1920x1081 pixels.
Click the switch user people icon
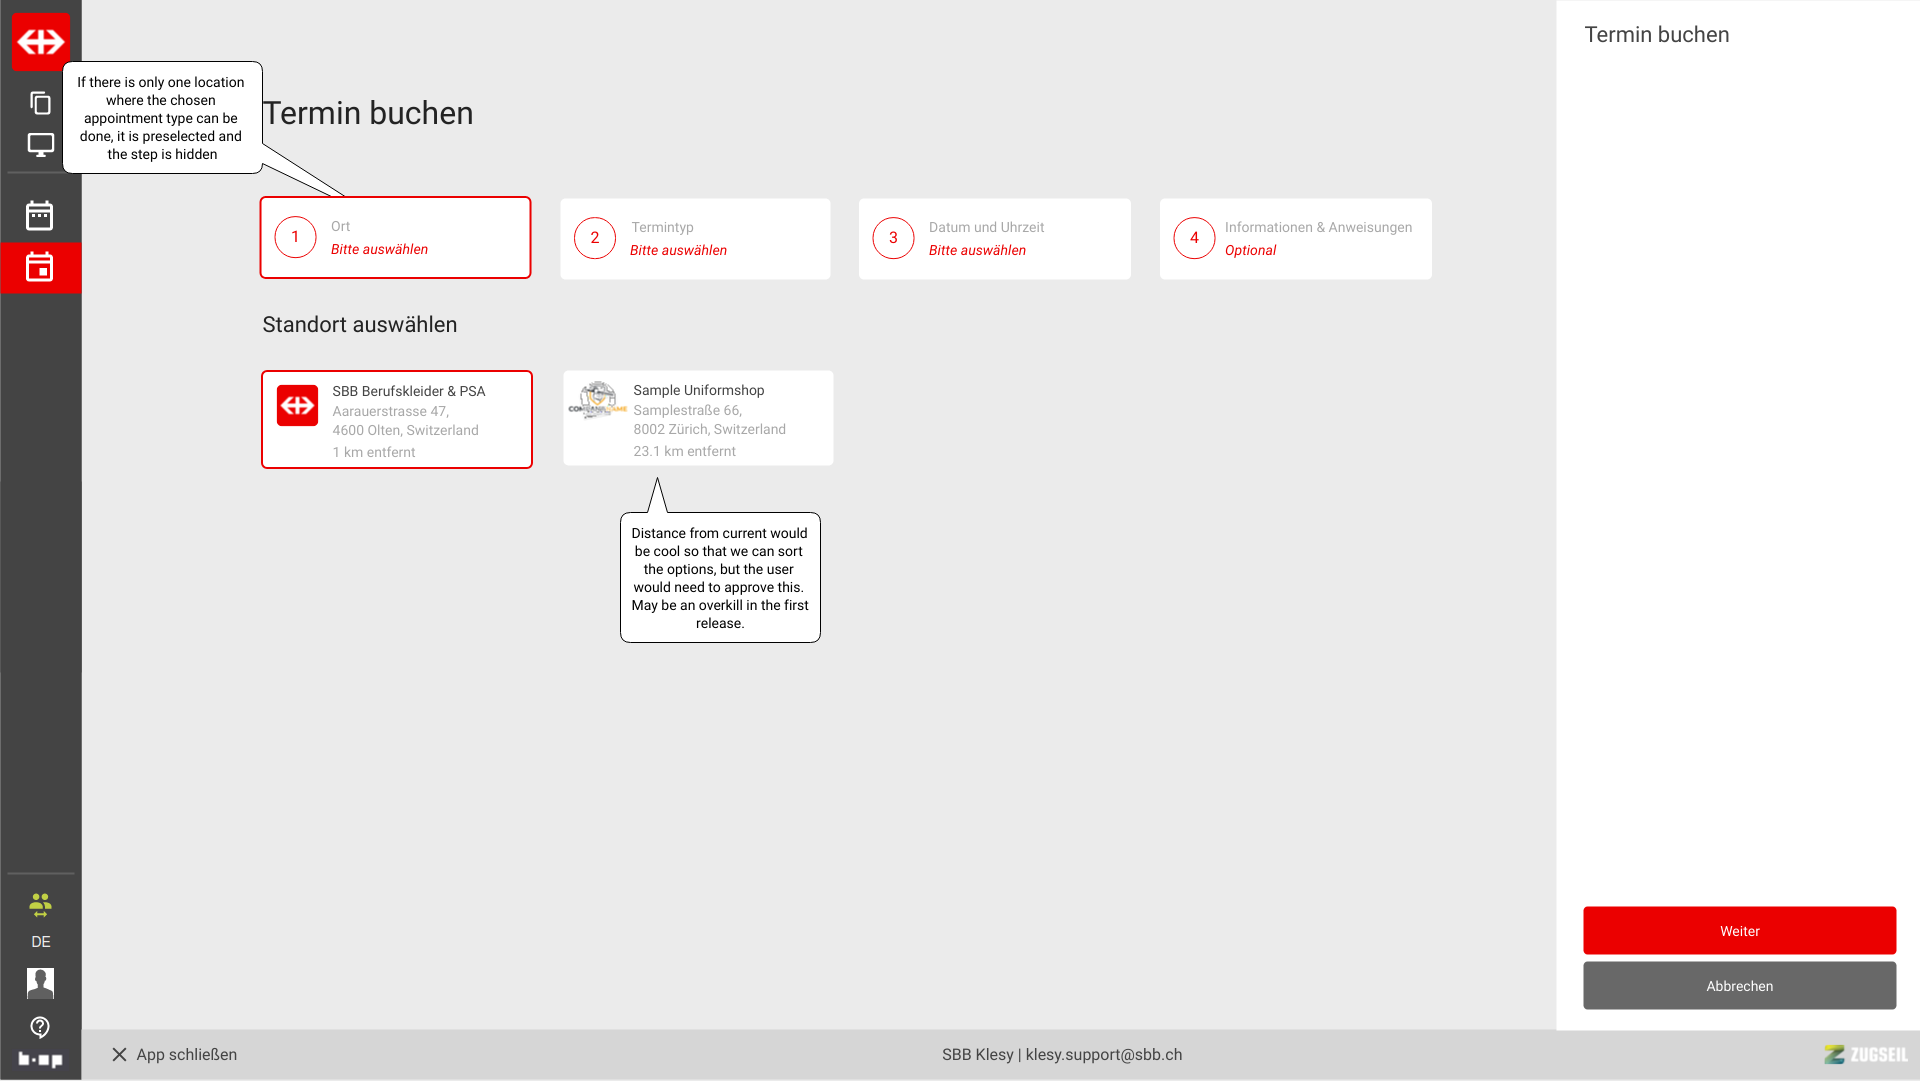[x=40, y=905]
